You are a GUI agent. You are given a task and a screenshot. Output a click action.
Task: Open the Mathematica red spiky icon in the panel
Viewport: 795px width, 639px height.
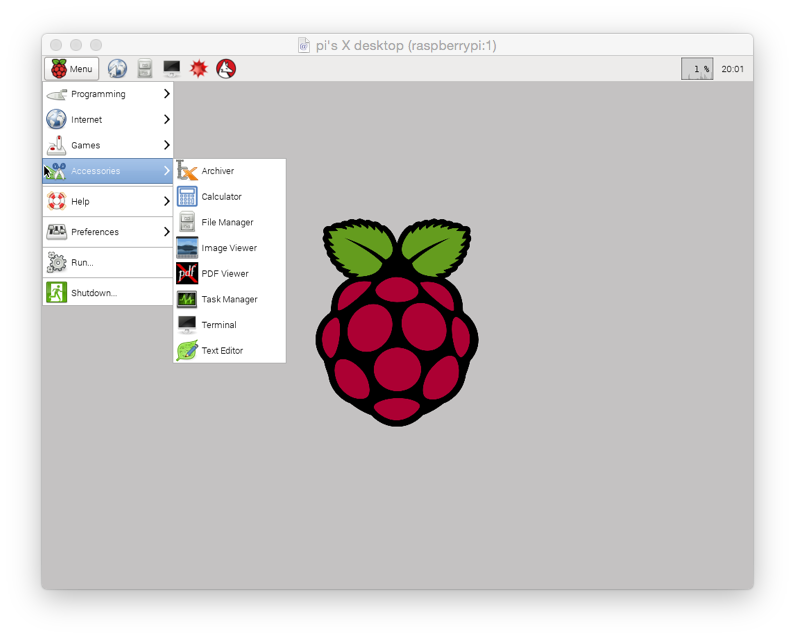pyautogui.click(x=199, y=68)
